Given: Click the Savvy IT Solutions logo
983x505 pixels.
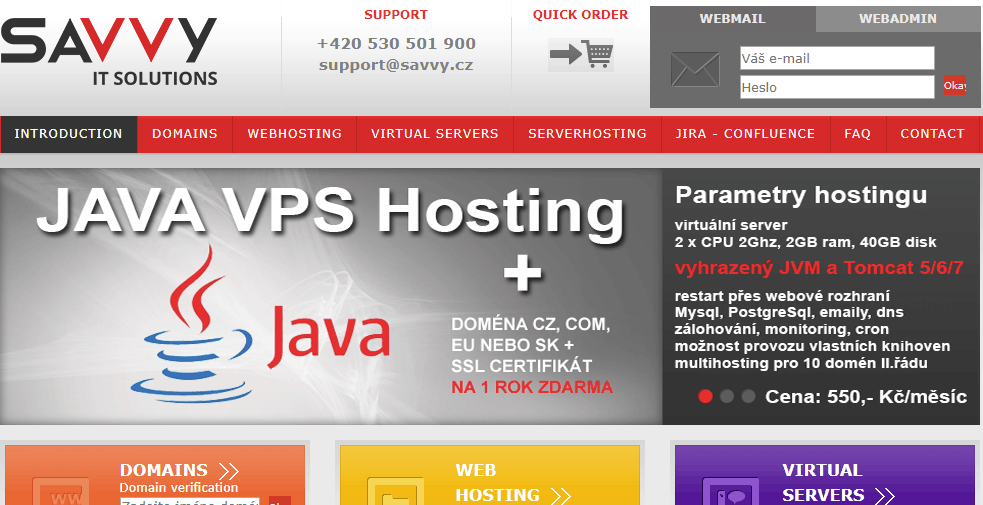Looking at the screenshot, I should click(109, 51).
